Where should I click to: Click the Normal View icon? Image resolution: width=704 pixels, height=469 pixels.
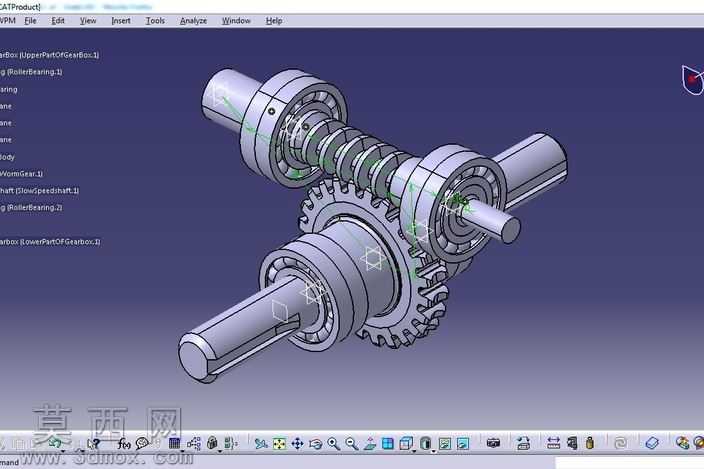370,444
